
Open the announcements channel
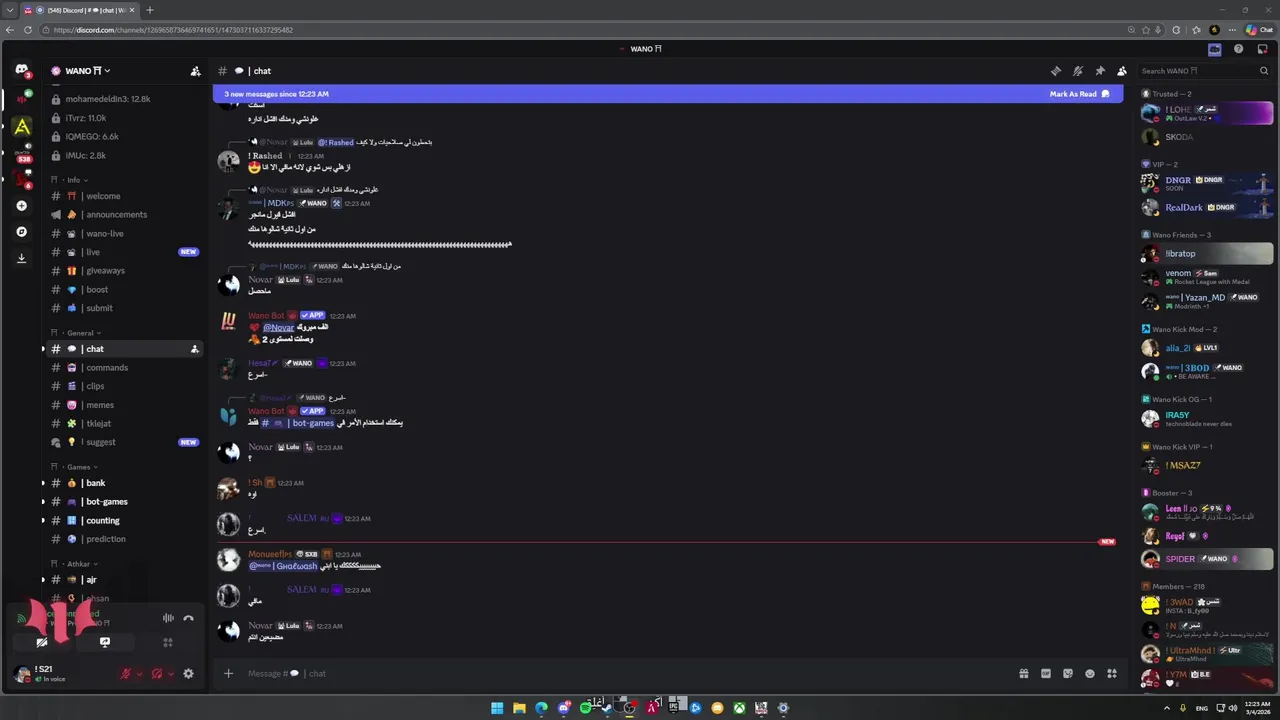[x=123, y=215]
